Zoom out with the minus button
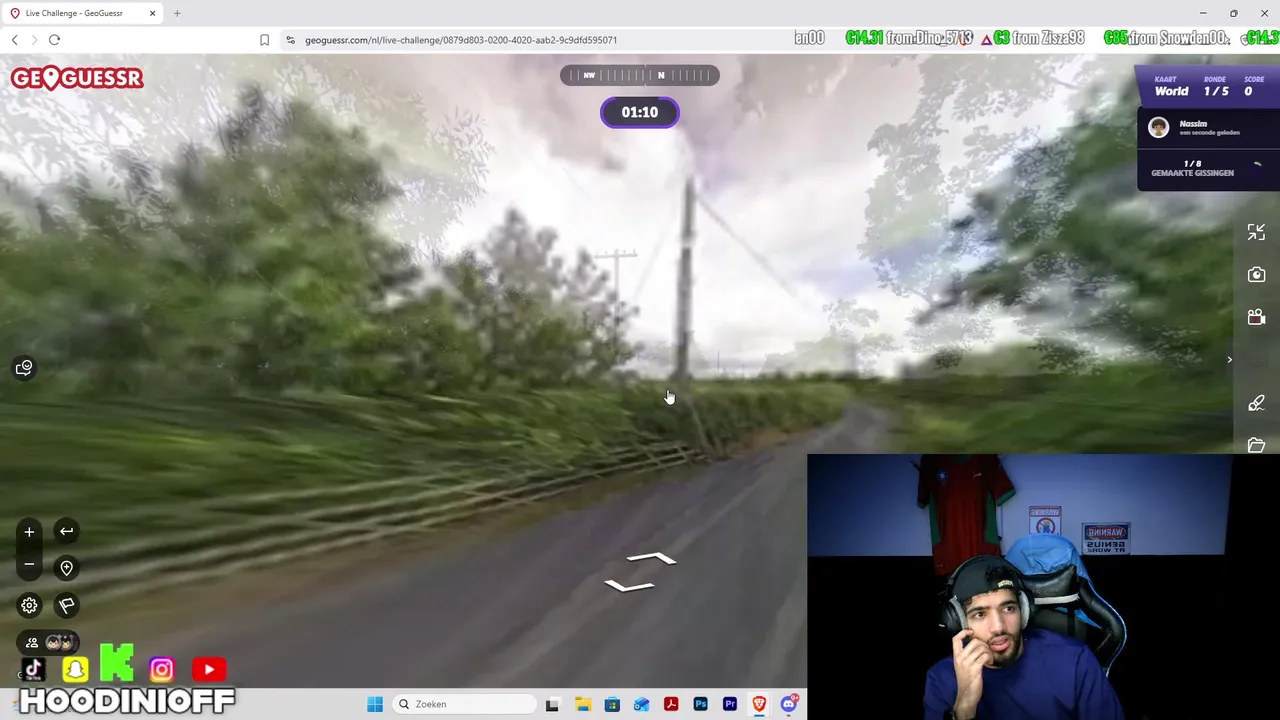Screen dimensions: 1280x720 [x=29, y=565]
